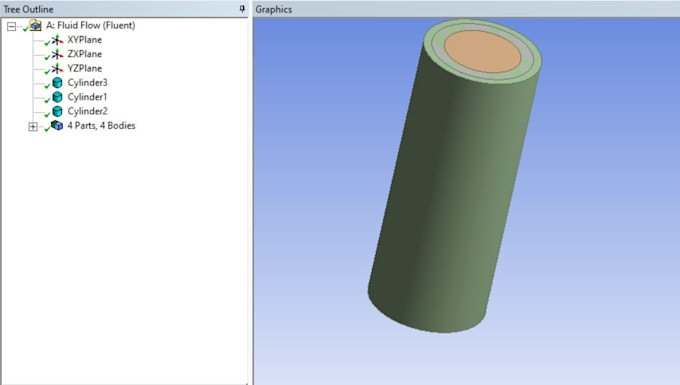680x385 pixels.
Task: Click the 4 Parts, 4 Bodies icon
Action: (x=57, y=125)
